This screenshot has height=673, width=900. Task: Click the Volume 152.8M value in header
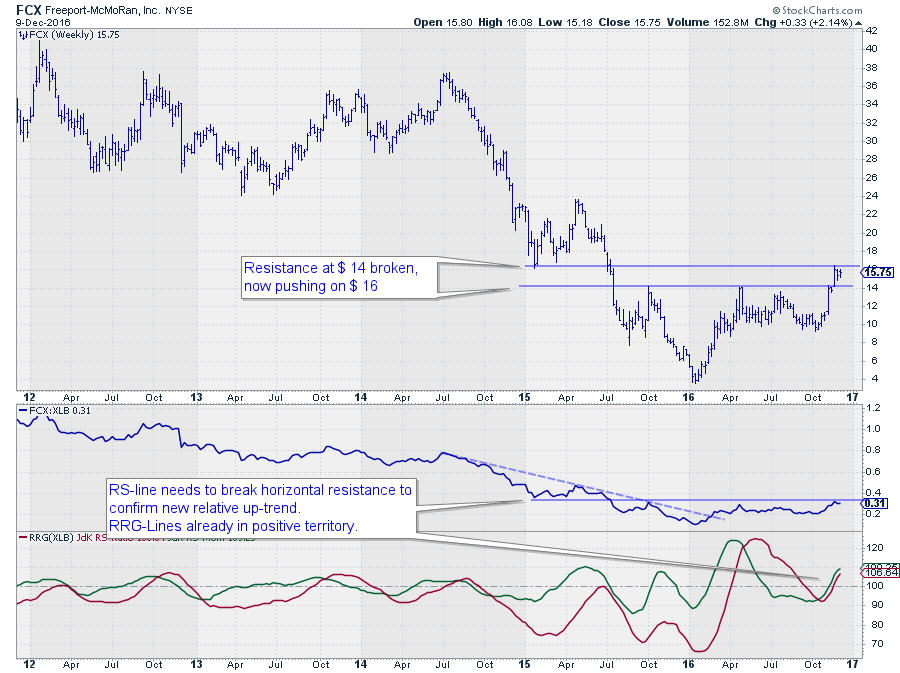[x=707, y=22]
